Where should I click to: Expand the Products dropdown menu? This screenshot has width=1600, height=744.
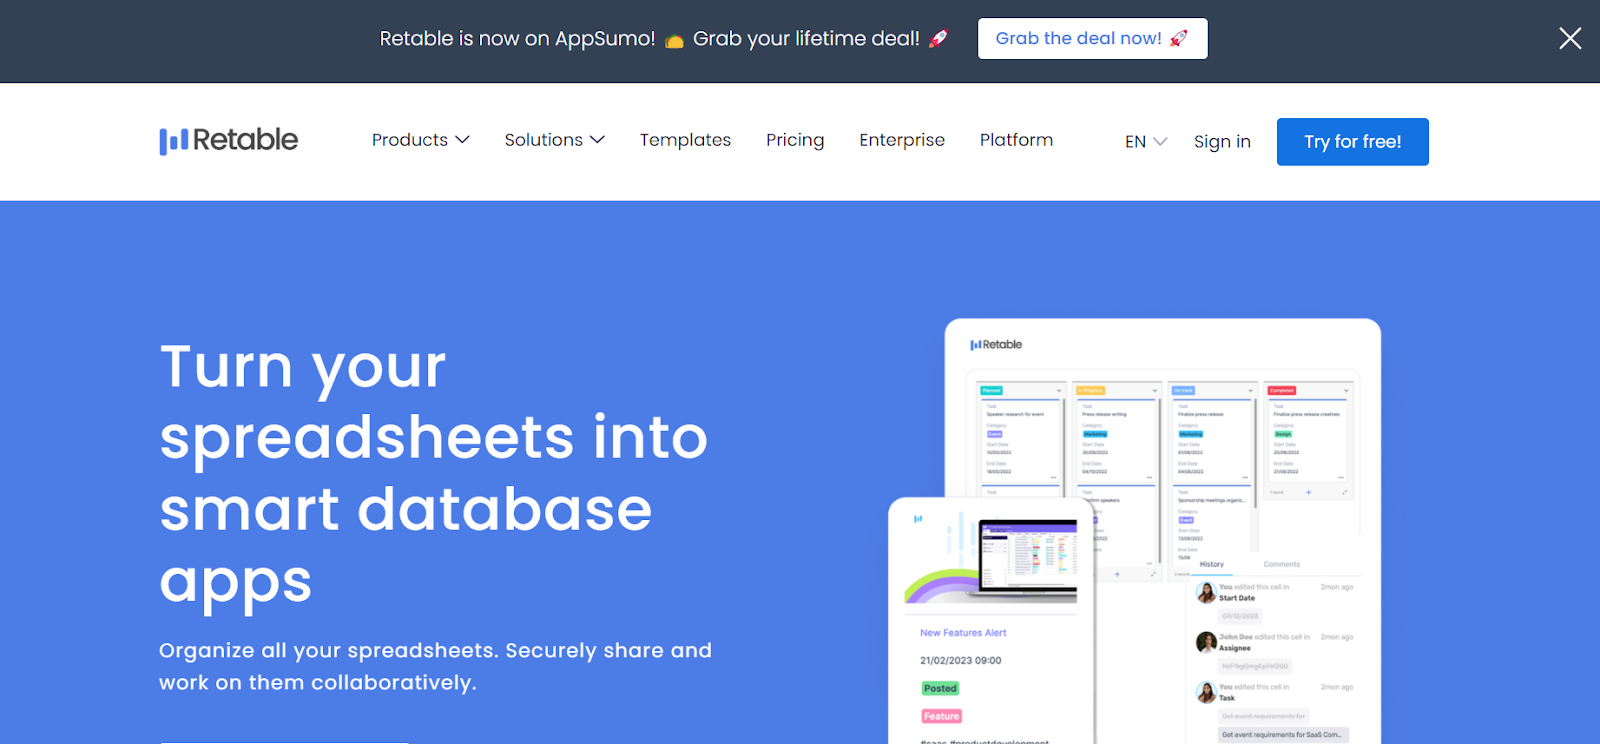click(x=420, y=140)
